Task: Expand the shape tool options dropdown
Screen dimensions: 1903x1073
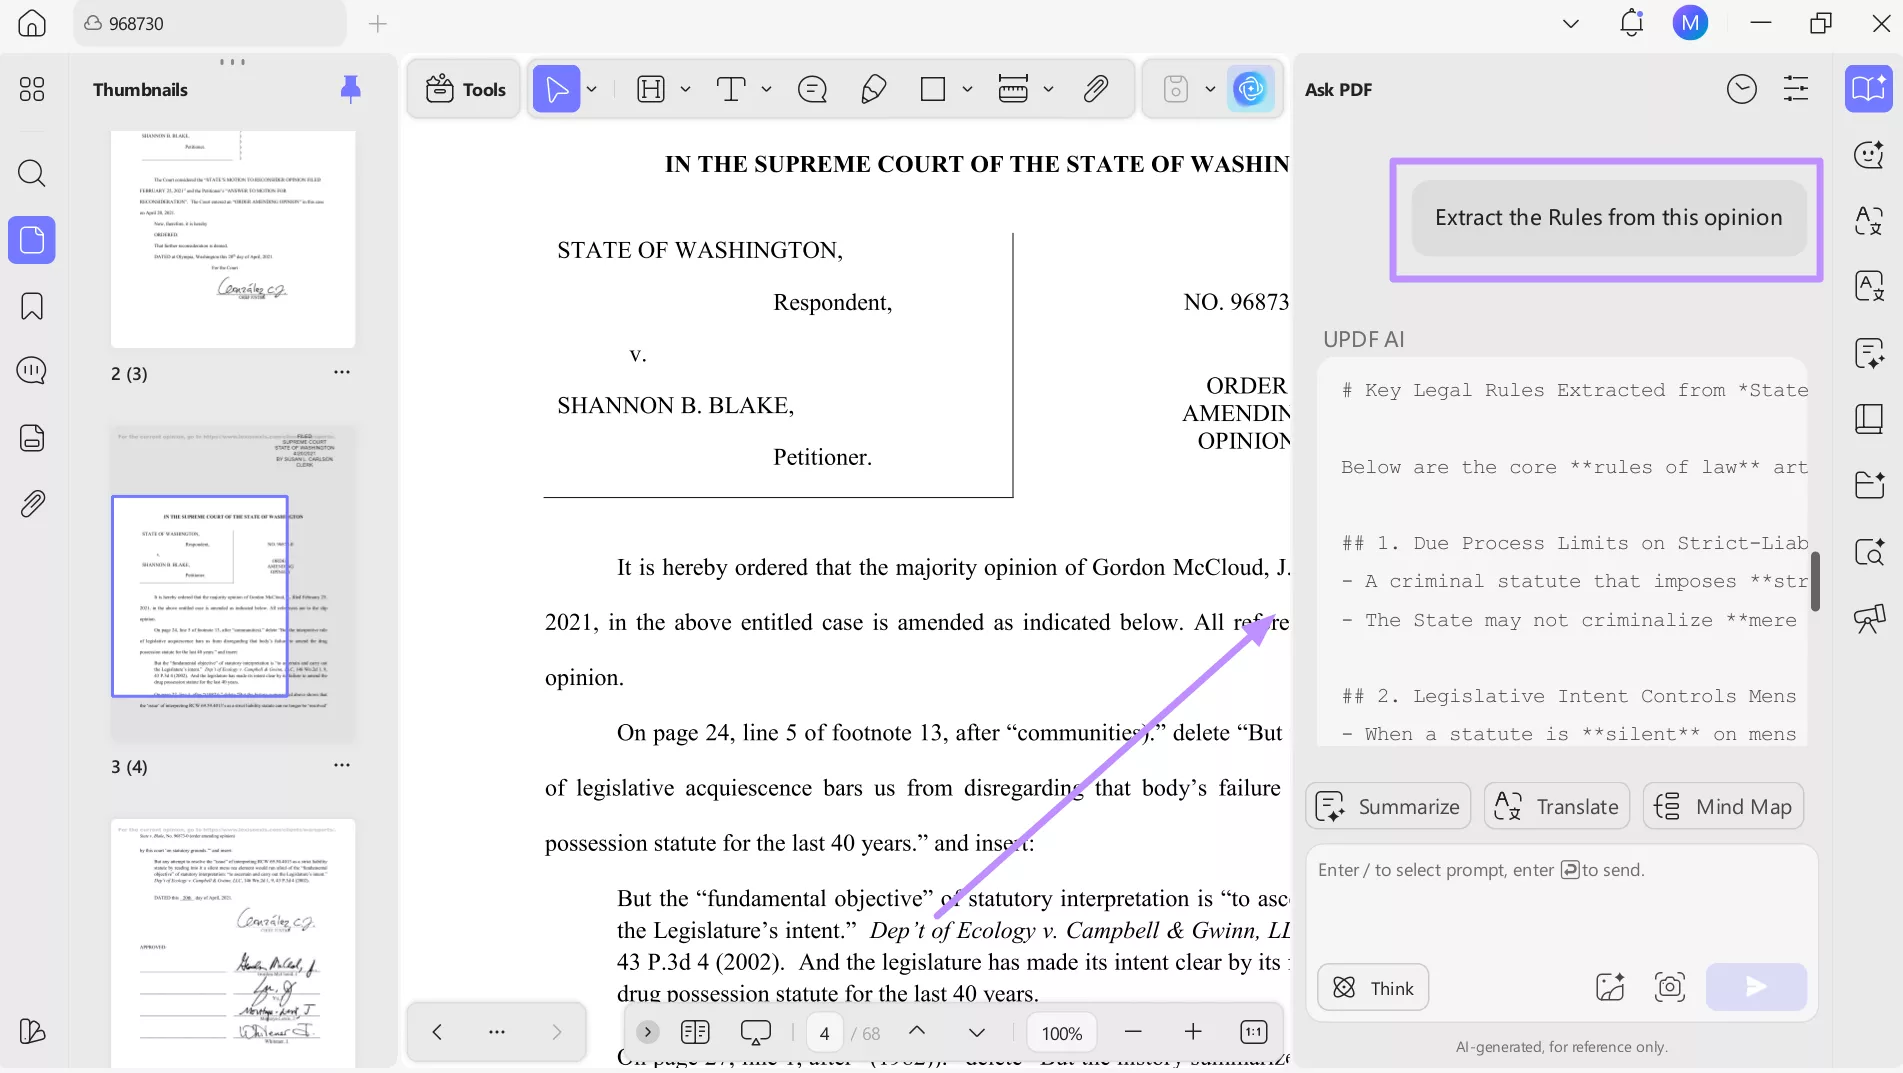Action: tap(966, 89)
